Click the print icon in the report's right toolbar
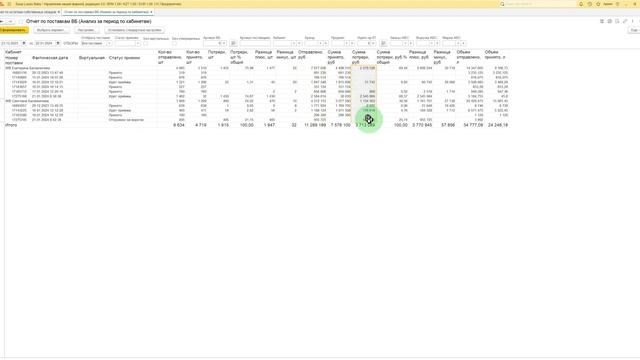 click(x=609, y=21)
